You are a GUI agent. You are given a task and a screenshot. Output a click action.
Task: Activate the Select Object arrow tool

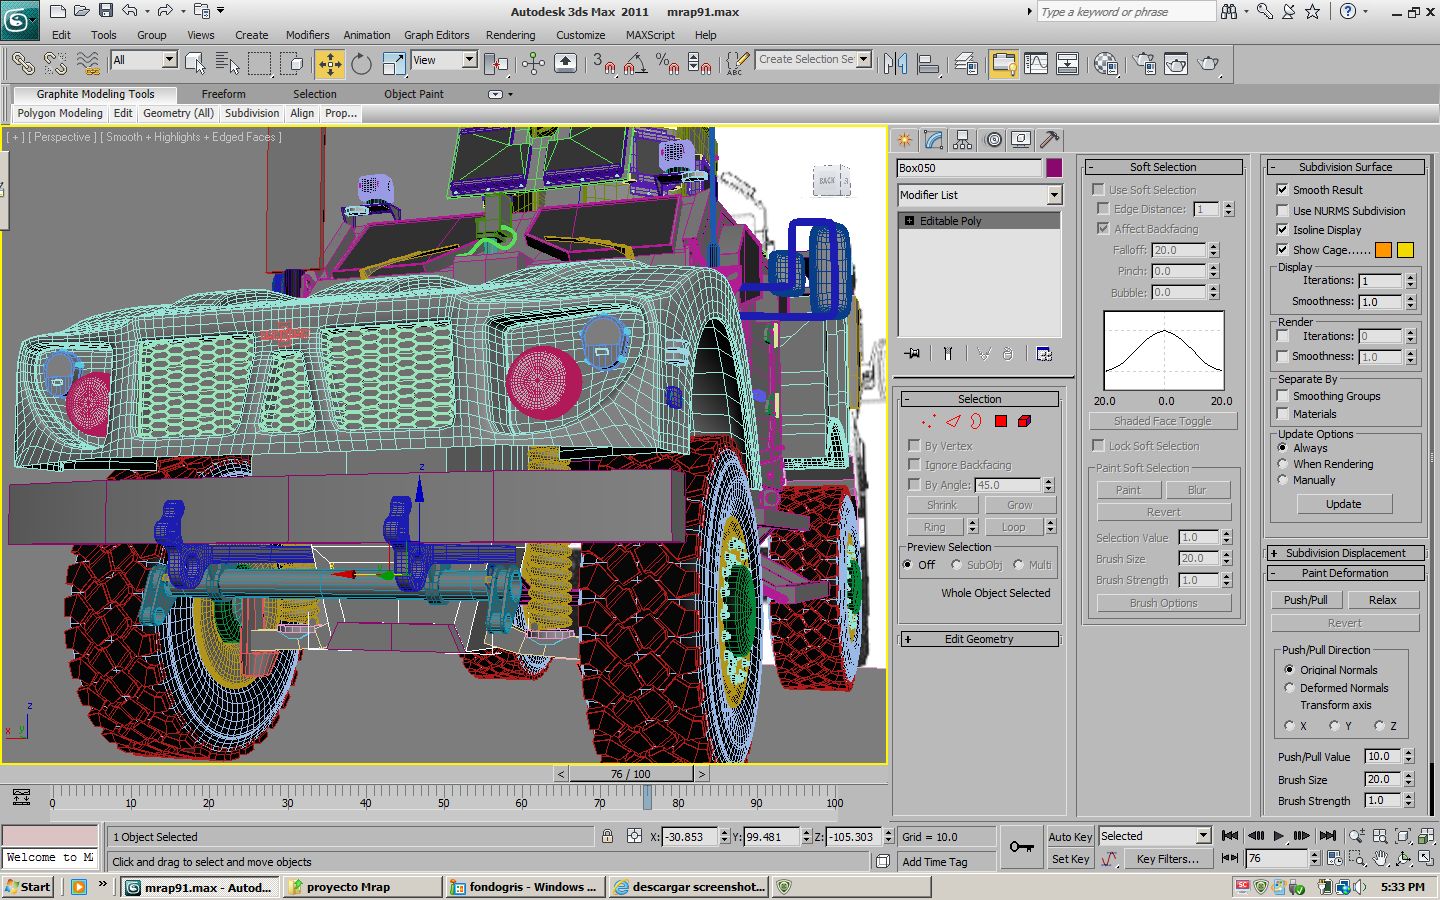(x=195, y=64)
